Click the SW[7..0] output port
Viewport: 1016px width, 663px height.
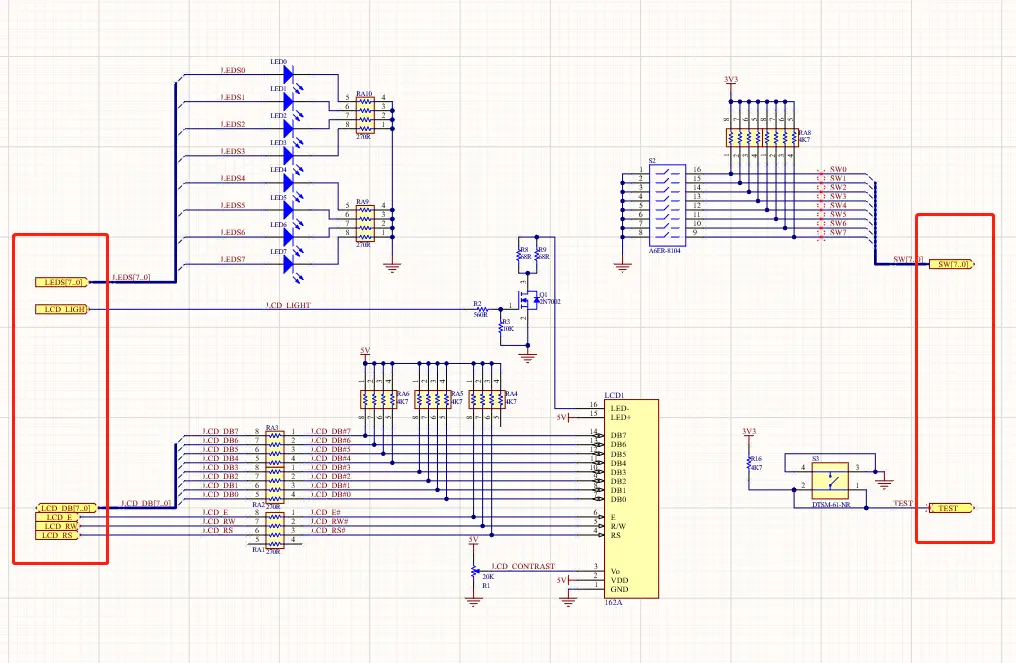(952, 264)
